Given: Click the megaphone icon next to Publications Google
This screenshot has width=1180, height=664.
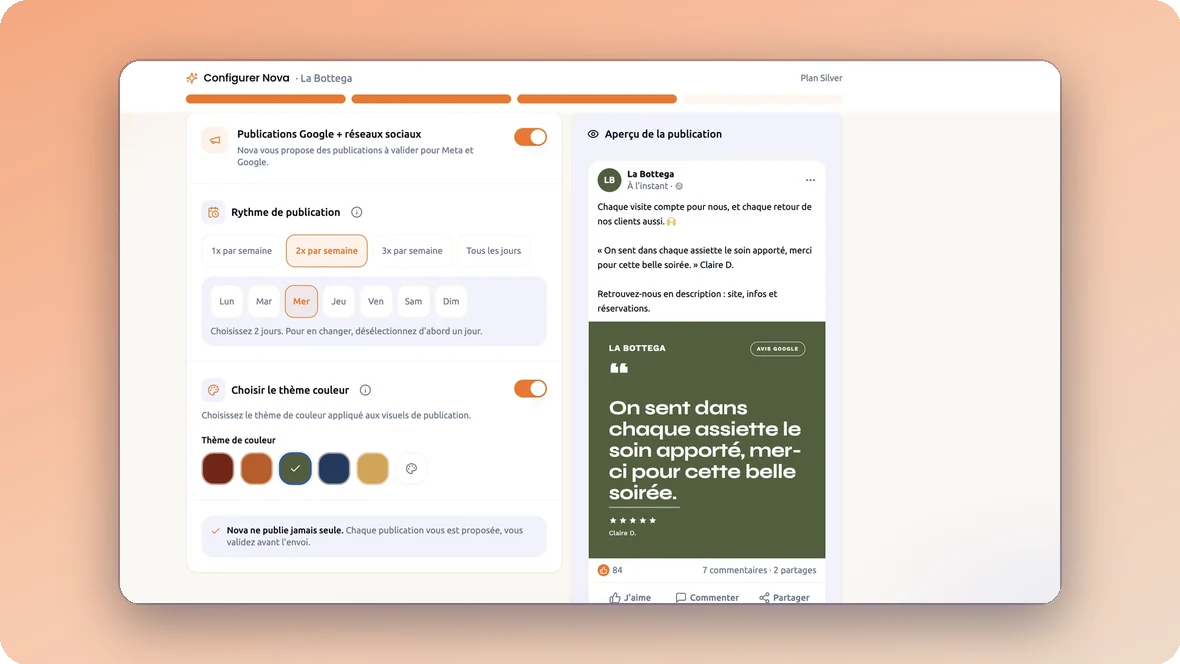Looking at the screenshot, I should click(214, 140).
